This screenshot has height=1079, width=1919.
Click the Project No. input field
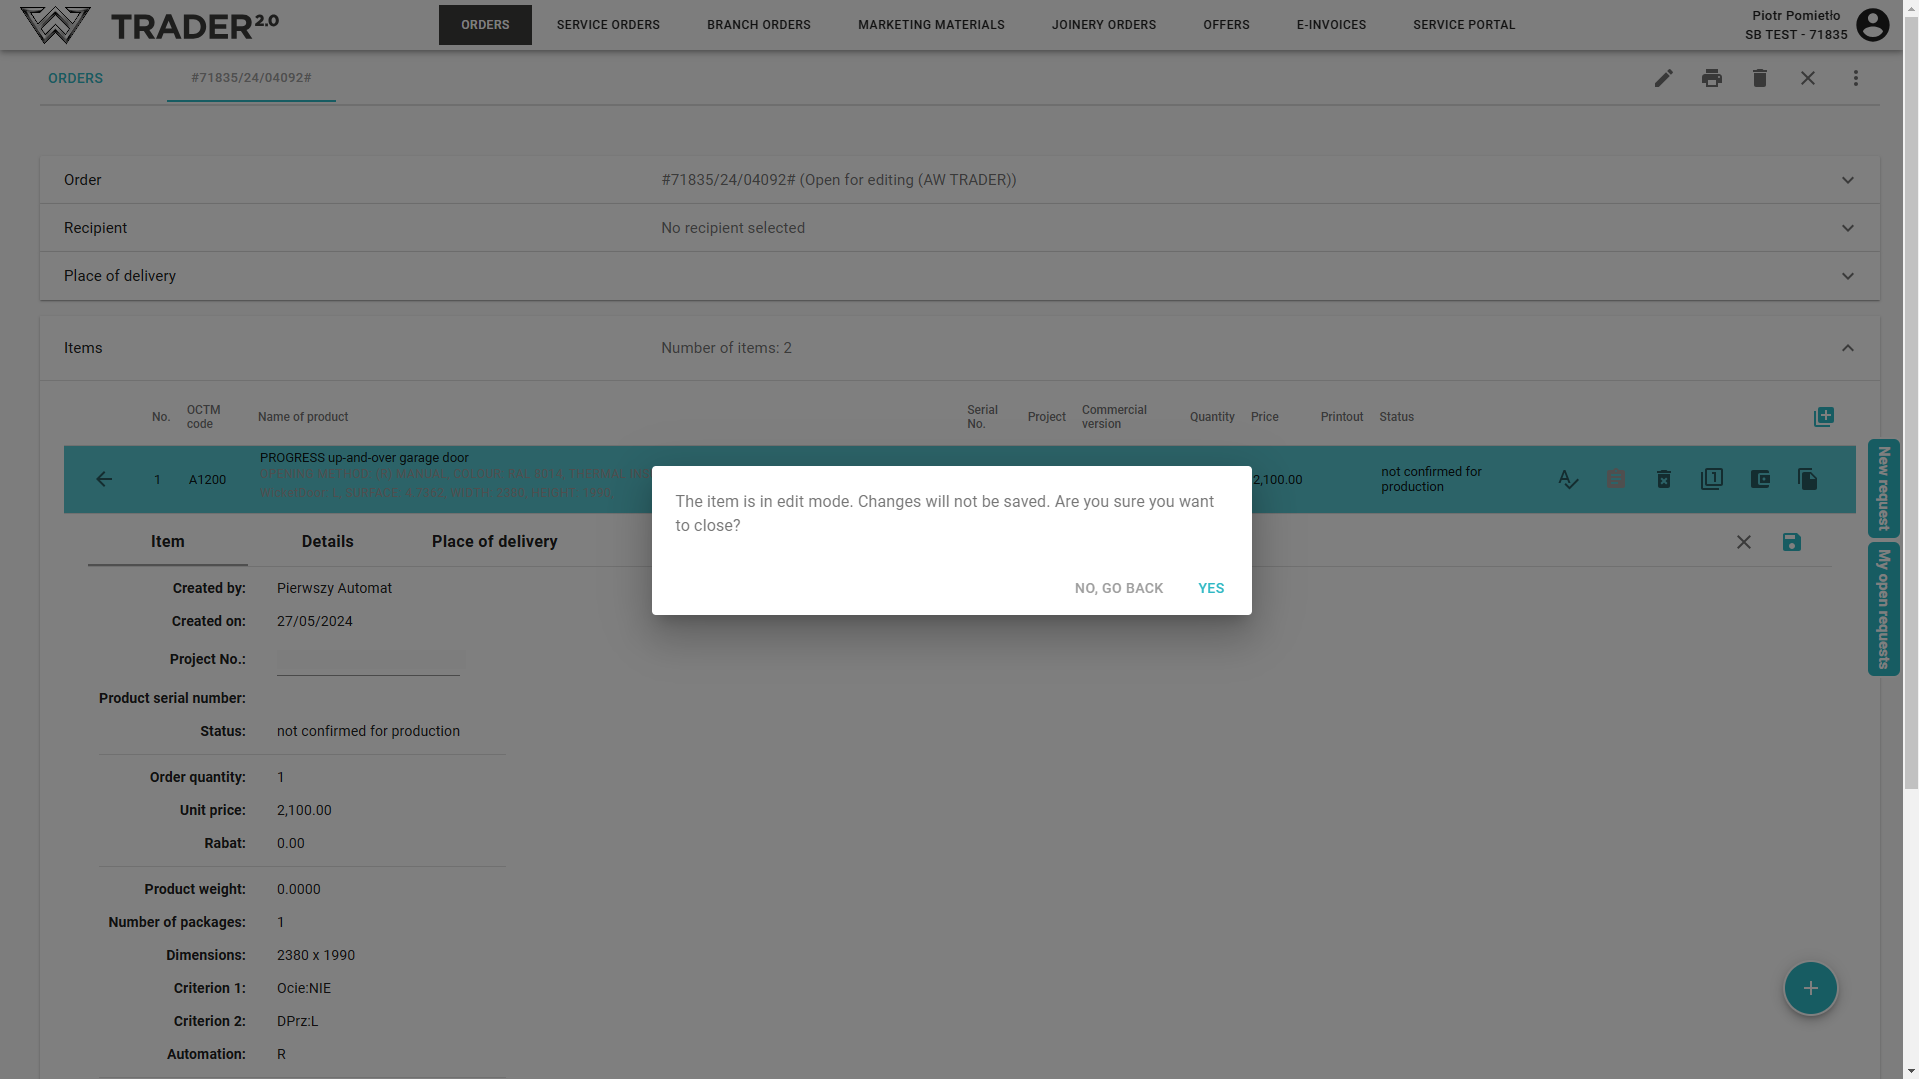click(x=368, y=662)
